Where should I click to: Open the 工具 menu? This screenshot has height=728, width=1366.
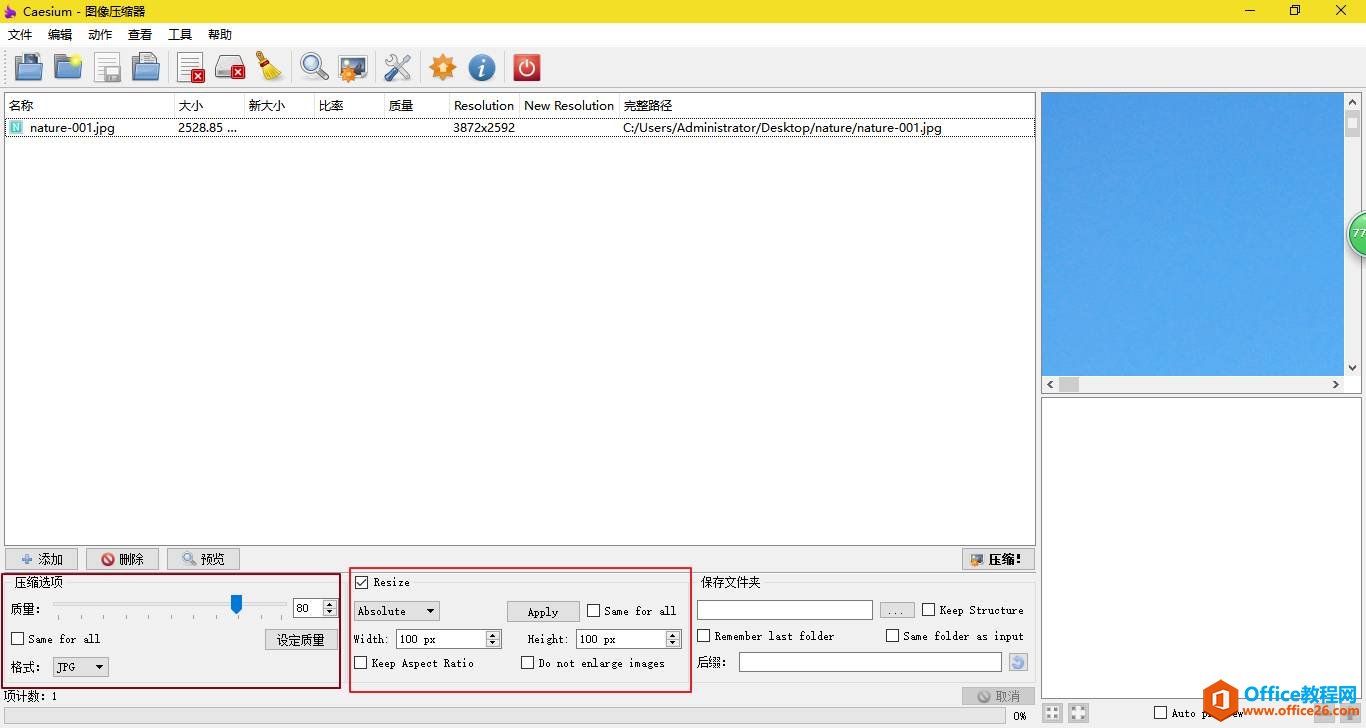[180, 34]
